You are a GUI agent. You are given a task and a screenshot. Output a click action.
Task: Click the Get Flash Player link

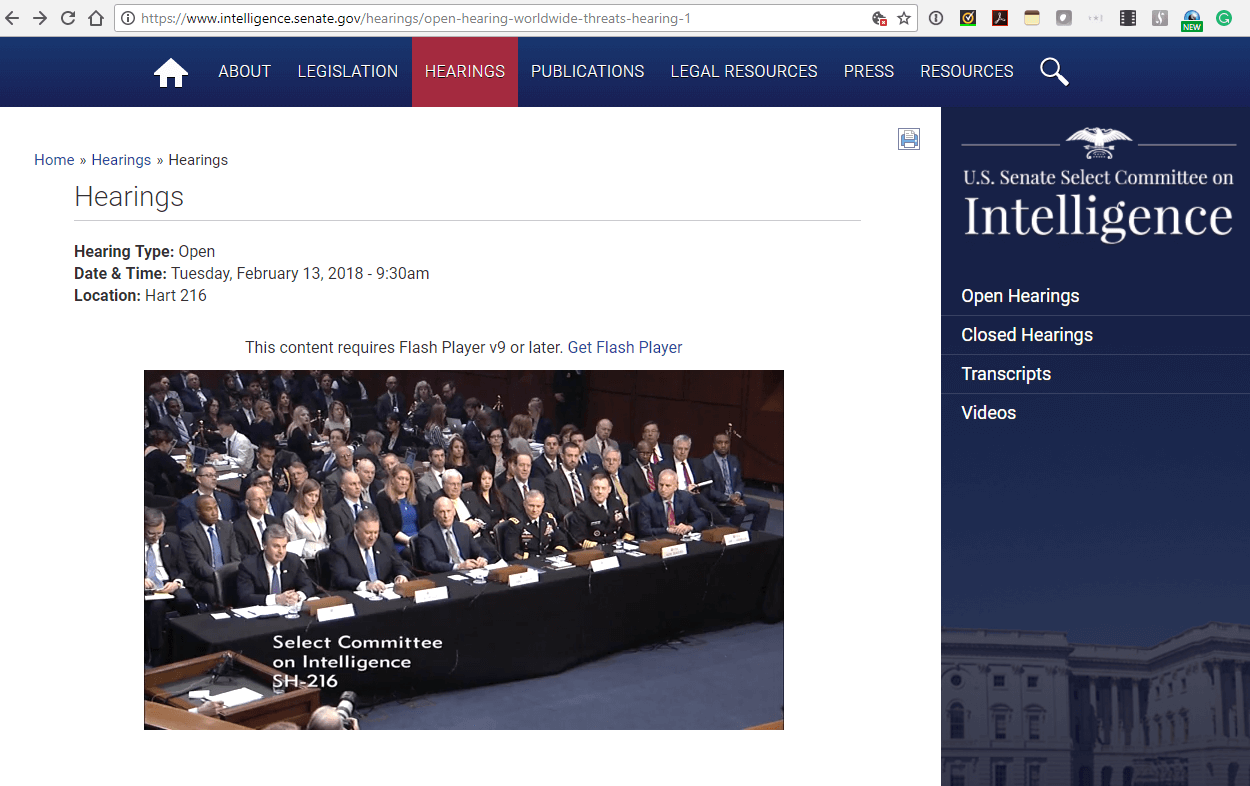625,347
